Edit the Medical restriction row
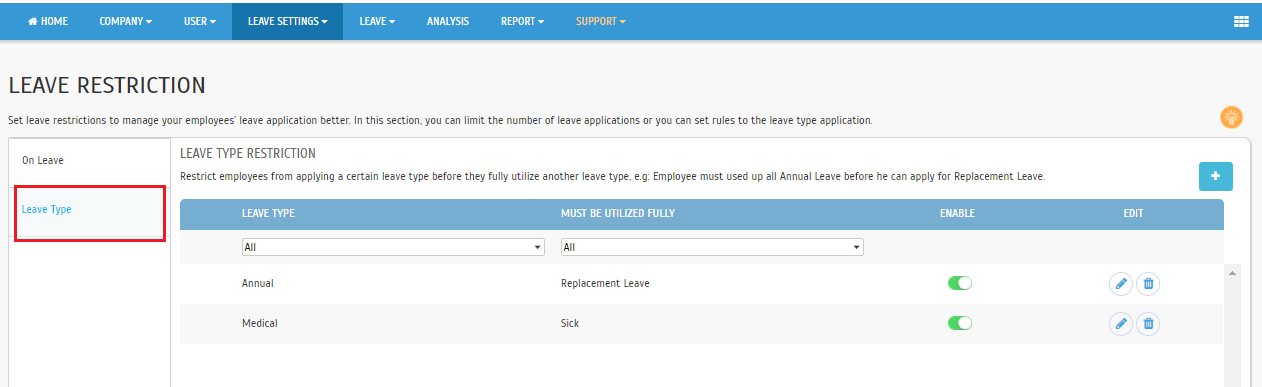This screenshot has height=387, width=1262. (x=1121, y=324)
